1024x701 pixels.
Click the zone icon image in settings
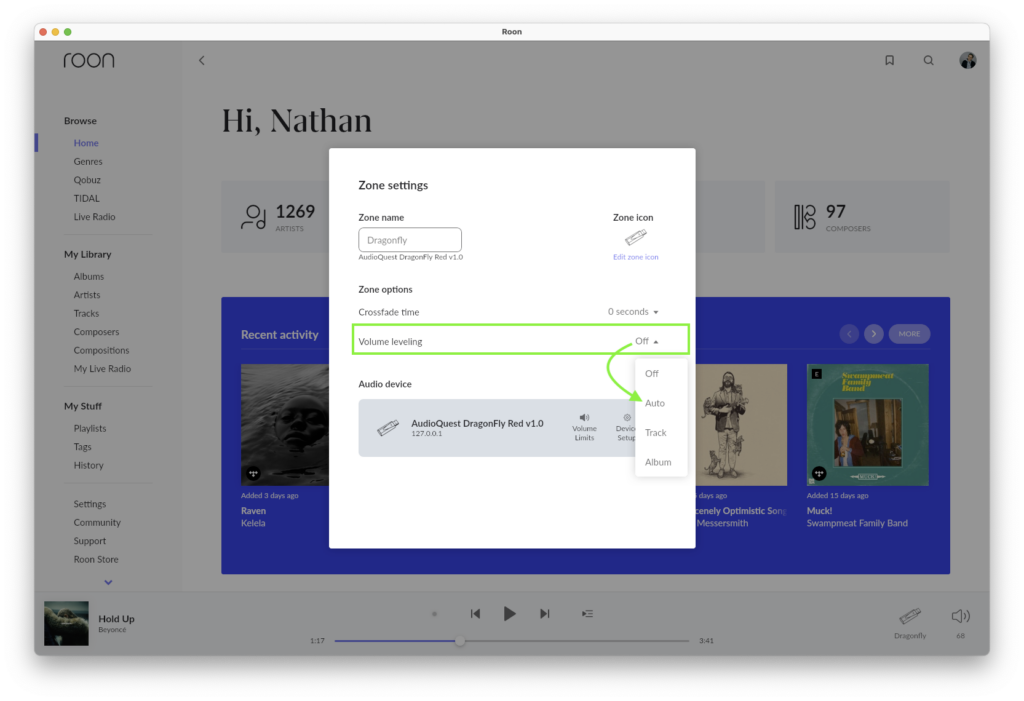click(x=635, y=237)
